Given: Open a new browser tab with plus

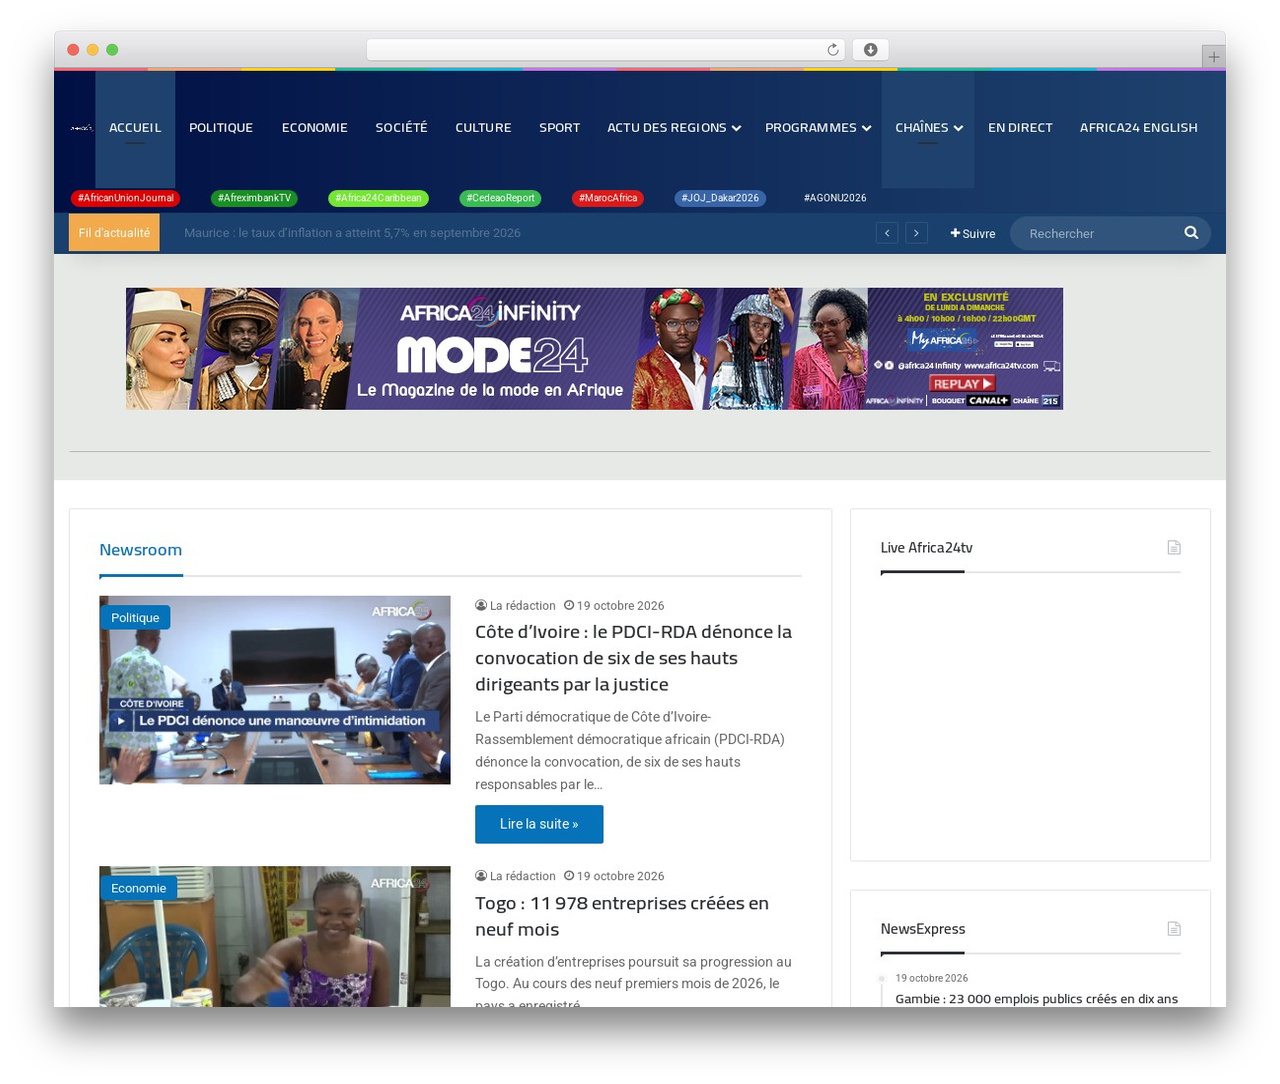Looking at the screenshot, I should (1213, 57).
